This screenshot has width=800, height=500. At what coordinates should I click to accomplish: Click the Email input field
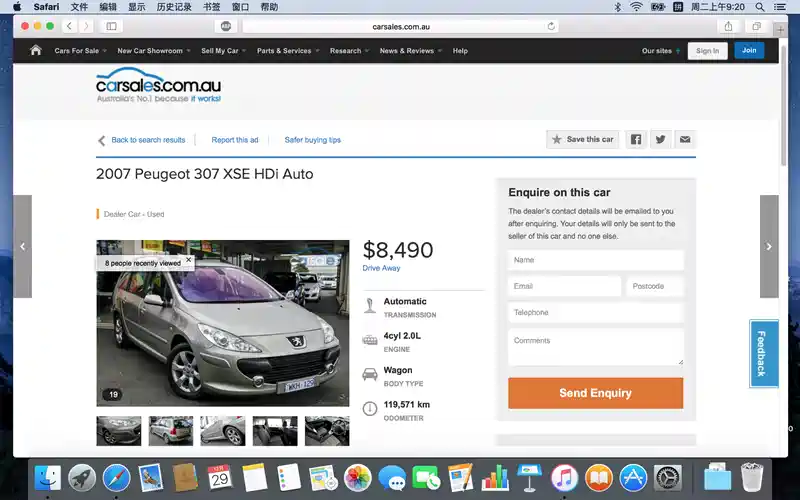[x=564, y=286]
